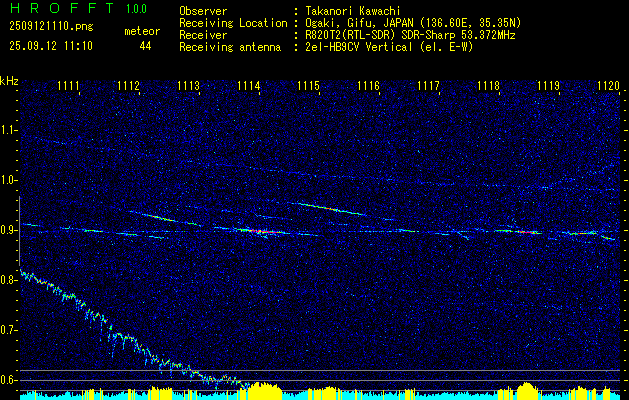Click the meteor count value 44
629x400 pixels.
pos(145,46)
